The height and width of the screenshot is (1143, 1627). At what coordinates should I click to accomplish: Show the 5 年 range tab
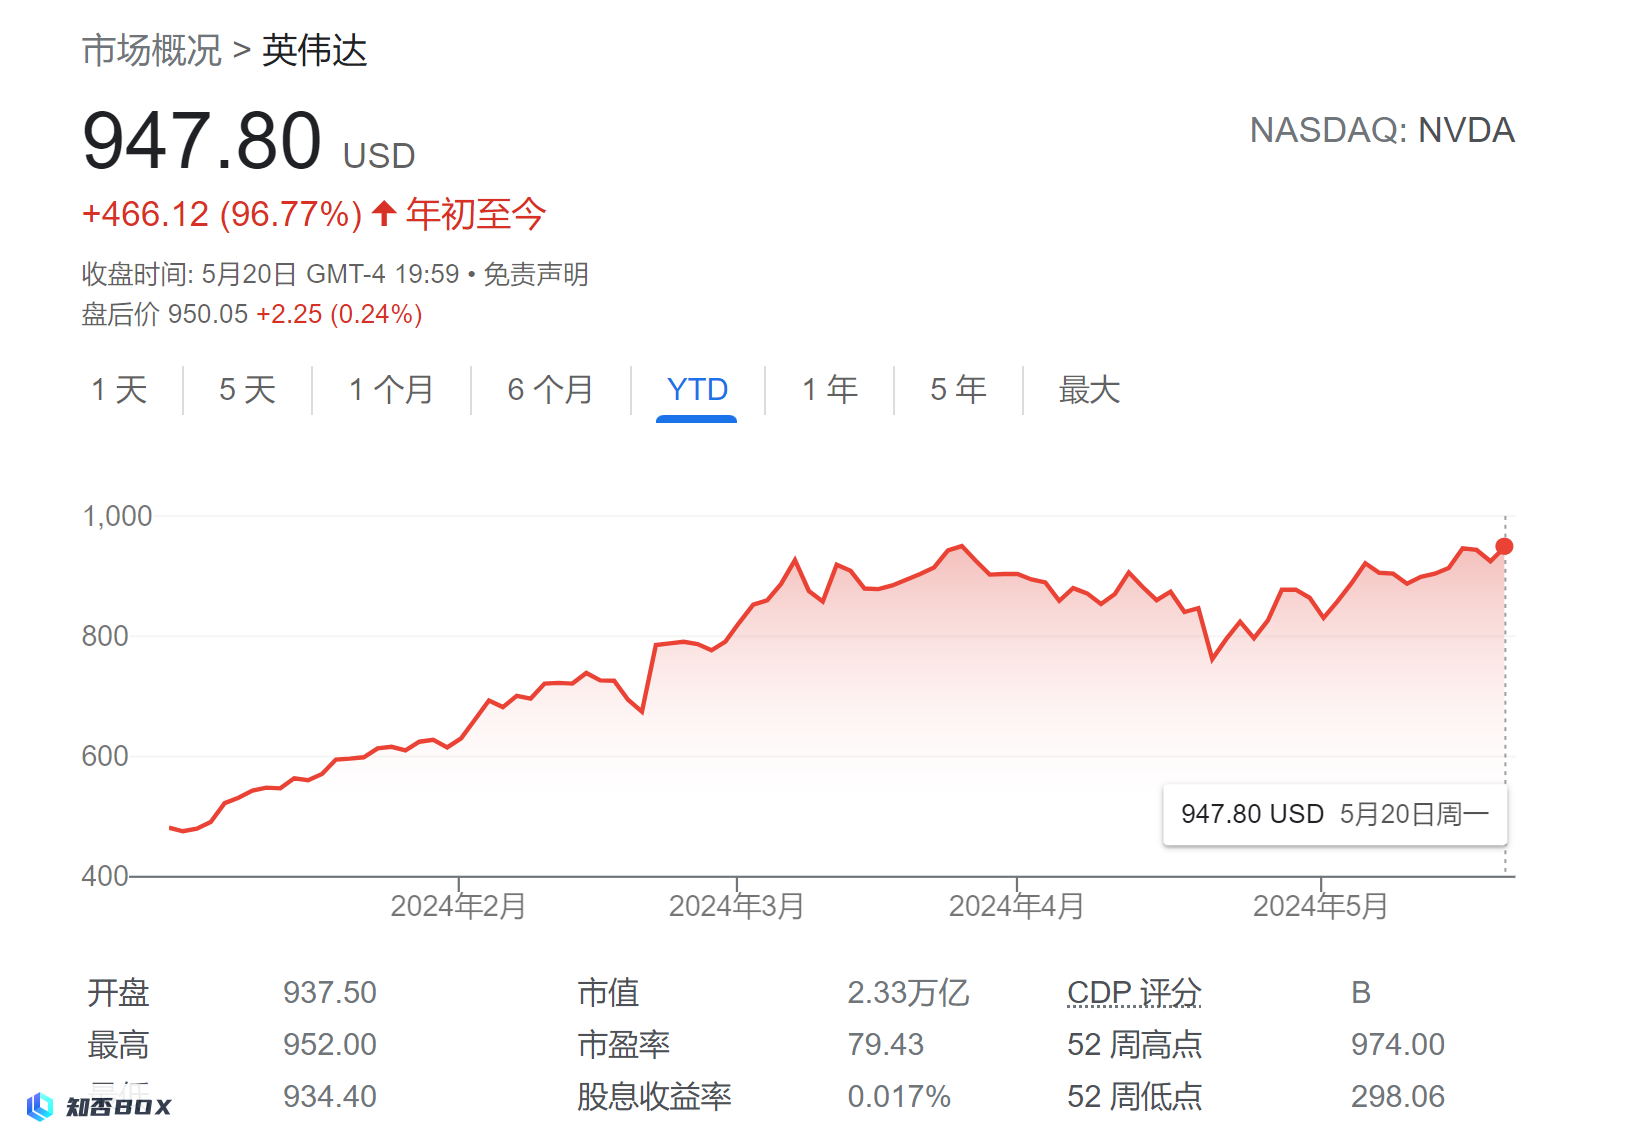tap(958, 389)
